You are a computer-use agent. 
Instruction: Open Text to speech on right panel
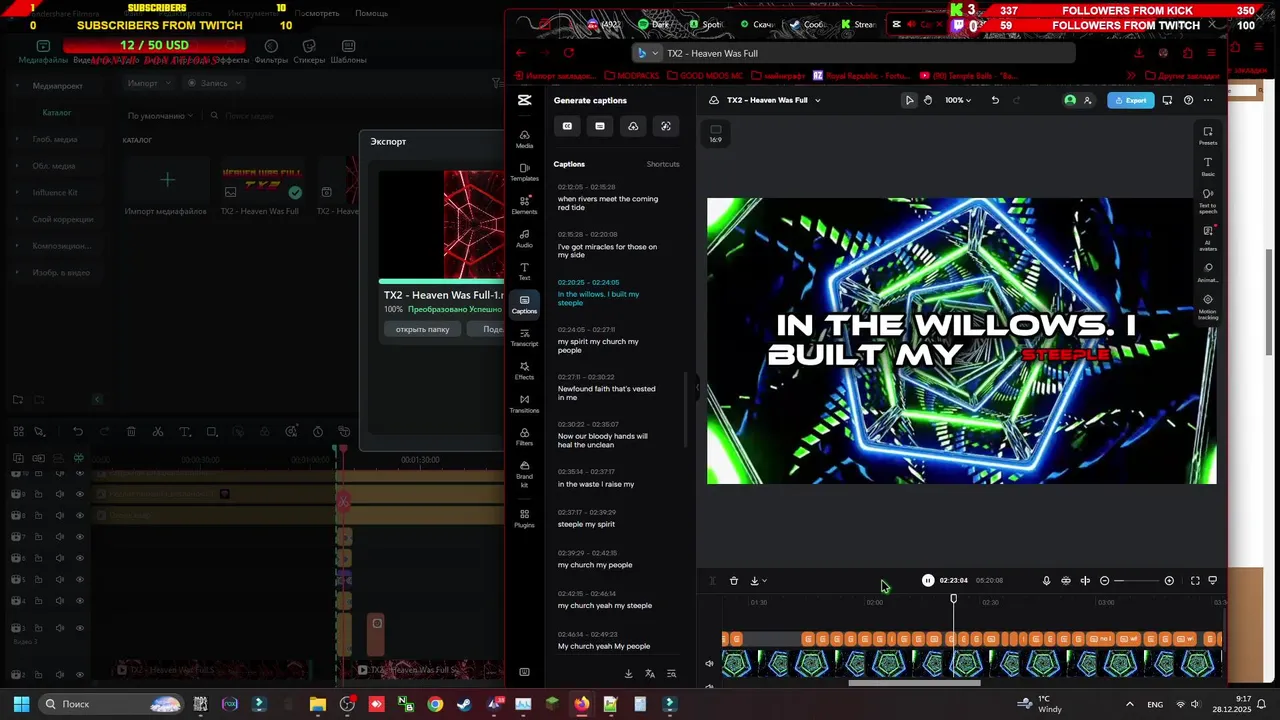pyautogui.click(x=1208, y=200)
